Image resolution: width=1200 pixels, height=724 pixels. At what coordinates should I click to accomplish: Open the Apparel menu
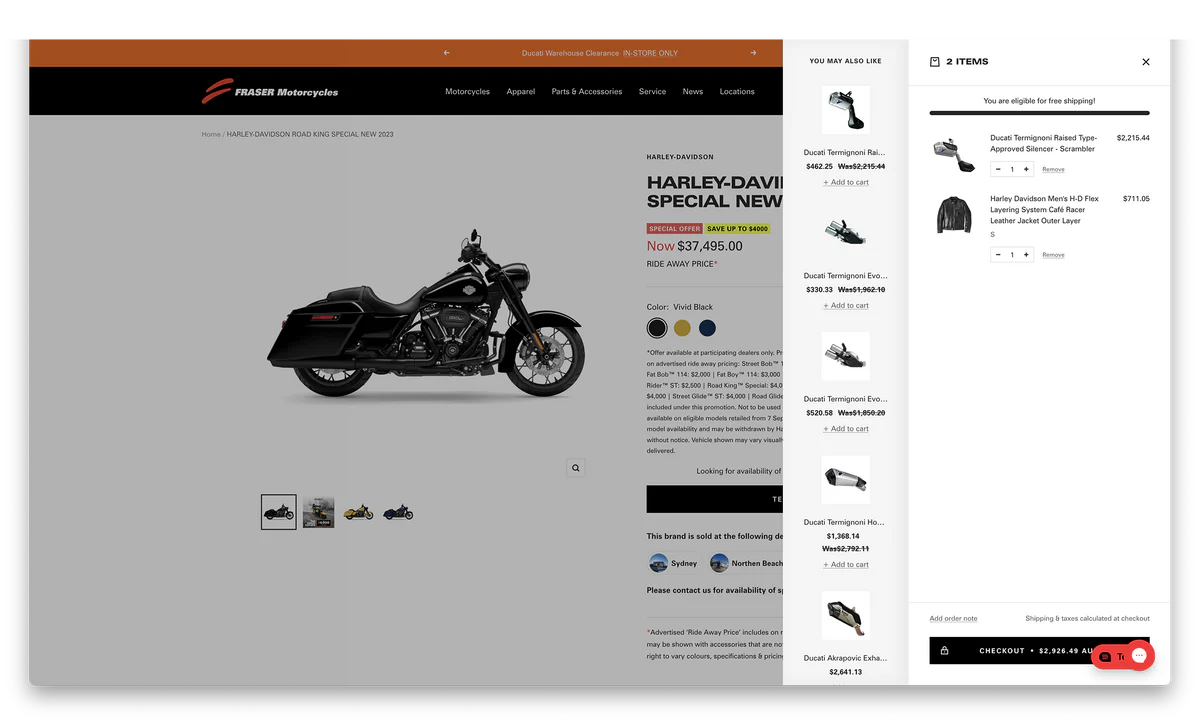(521, 92)
